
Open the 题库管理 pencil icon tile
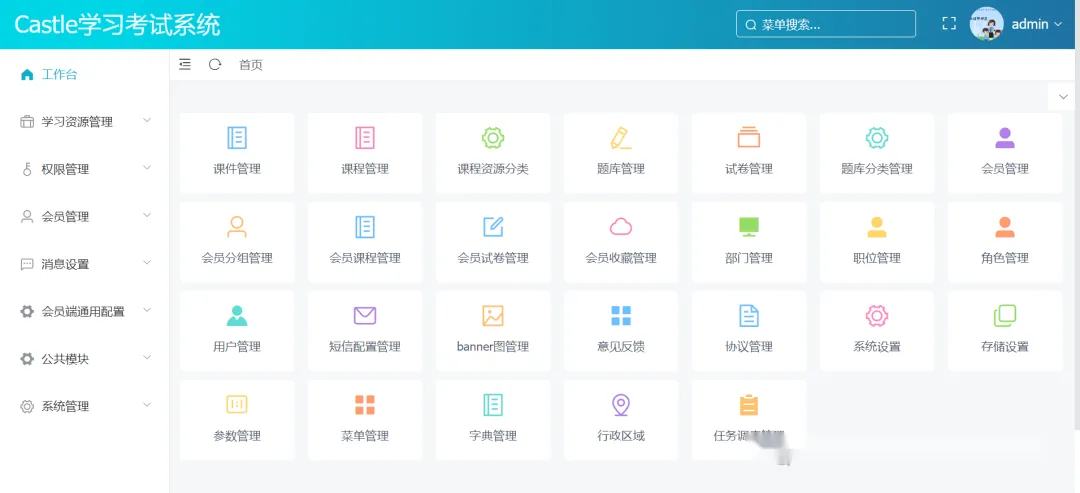coord(621,153)
